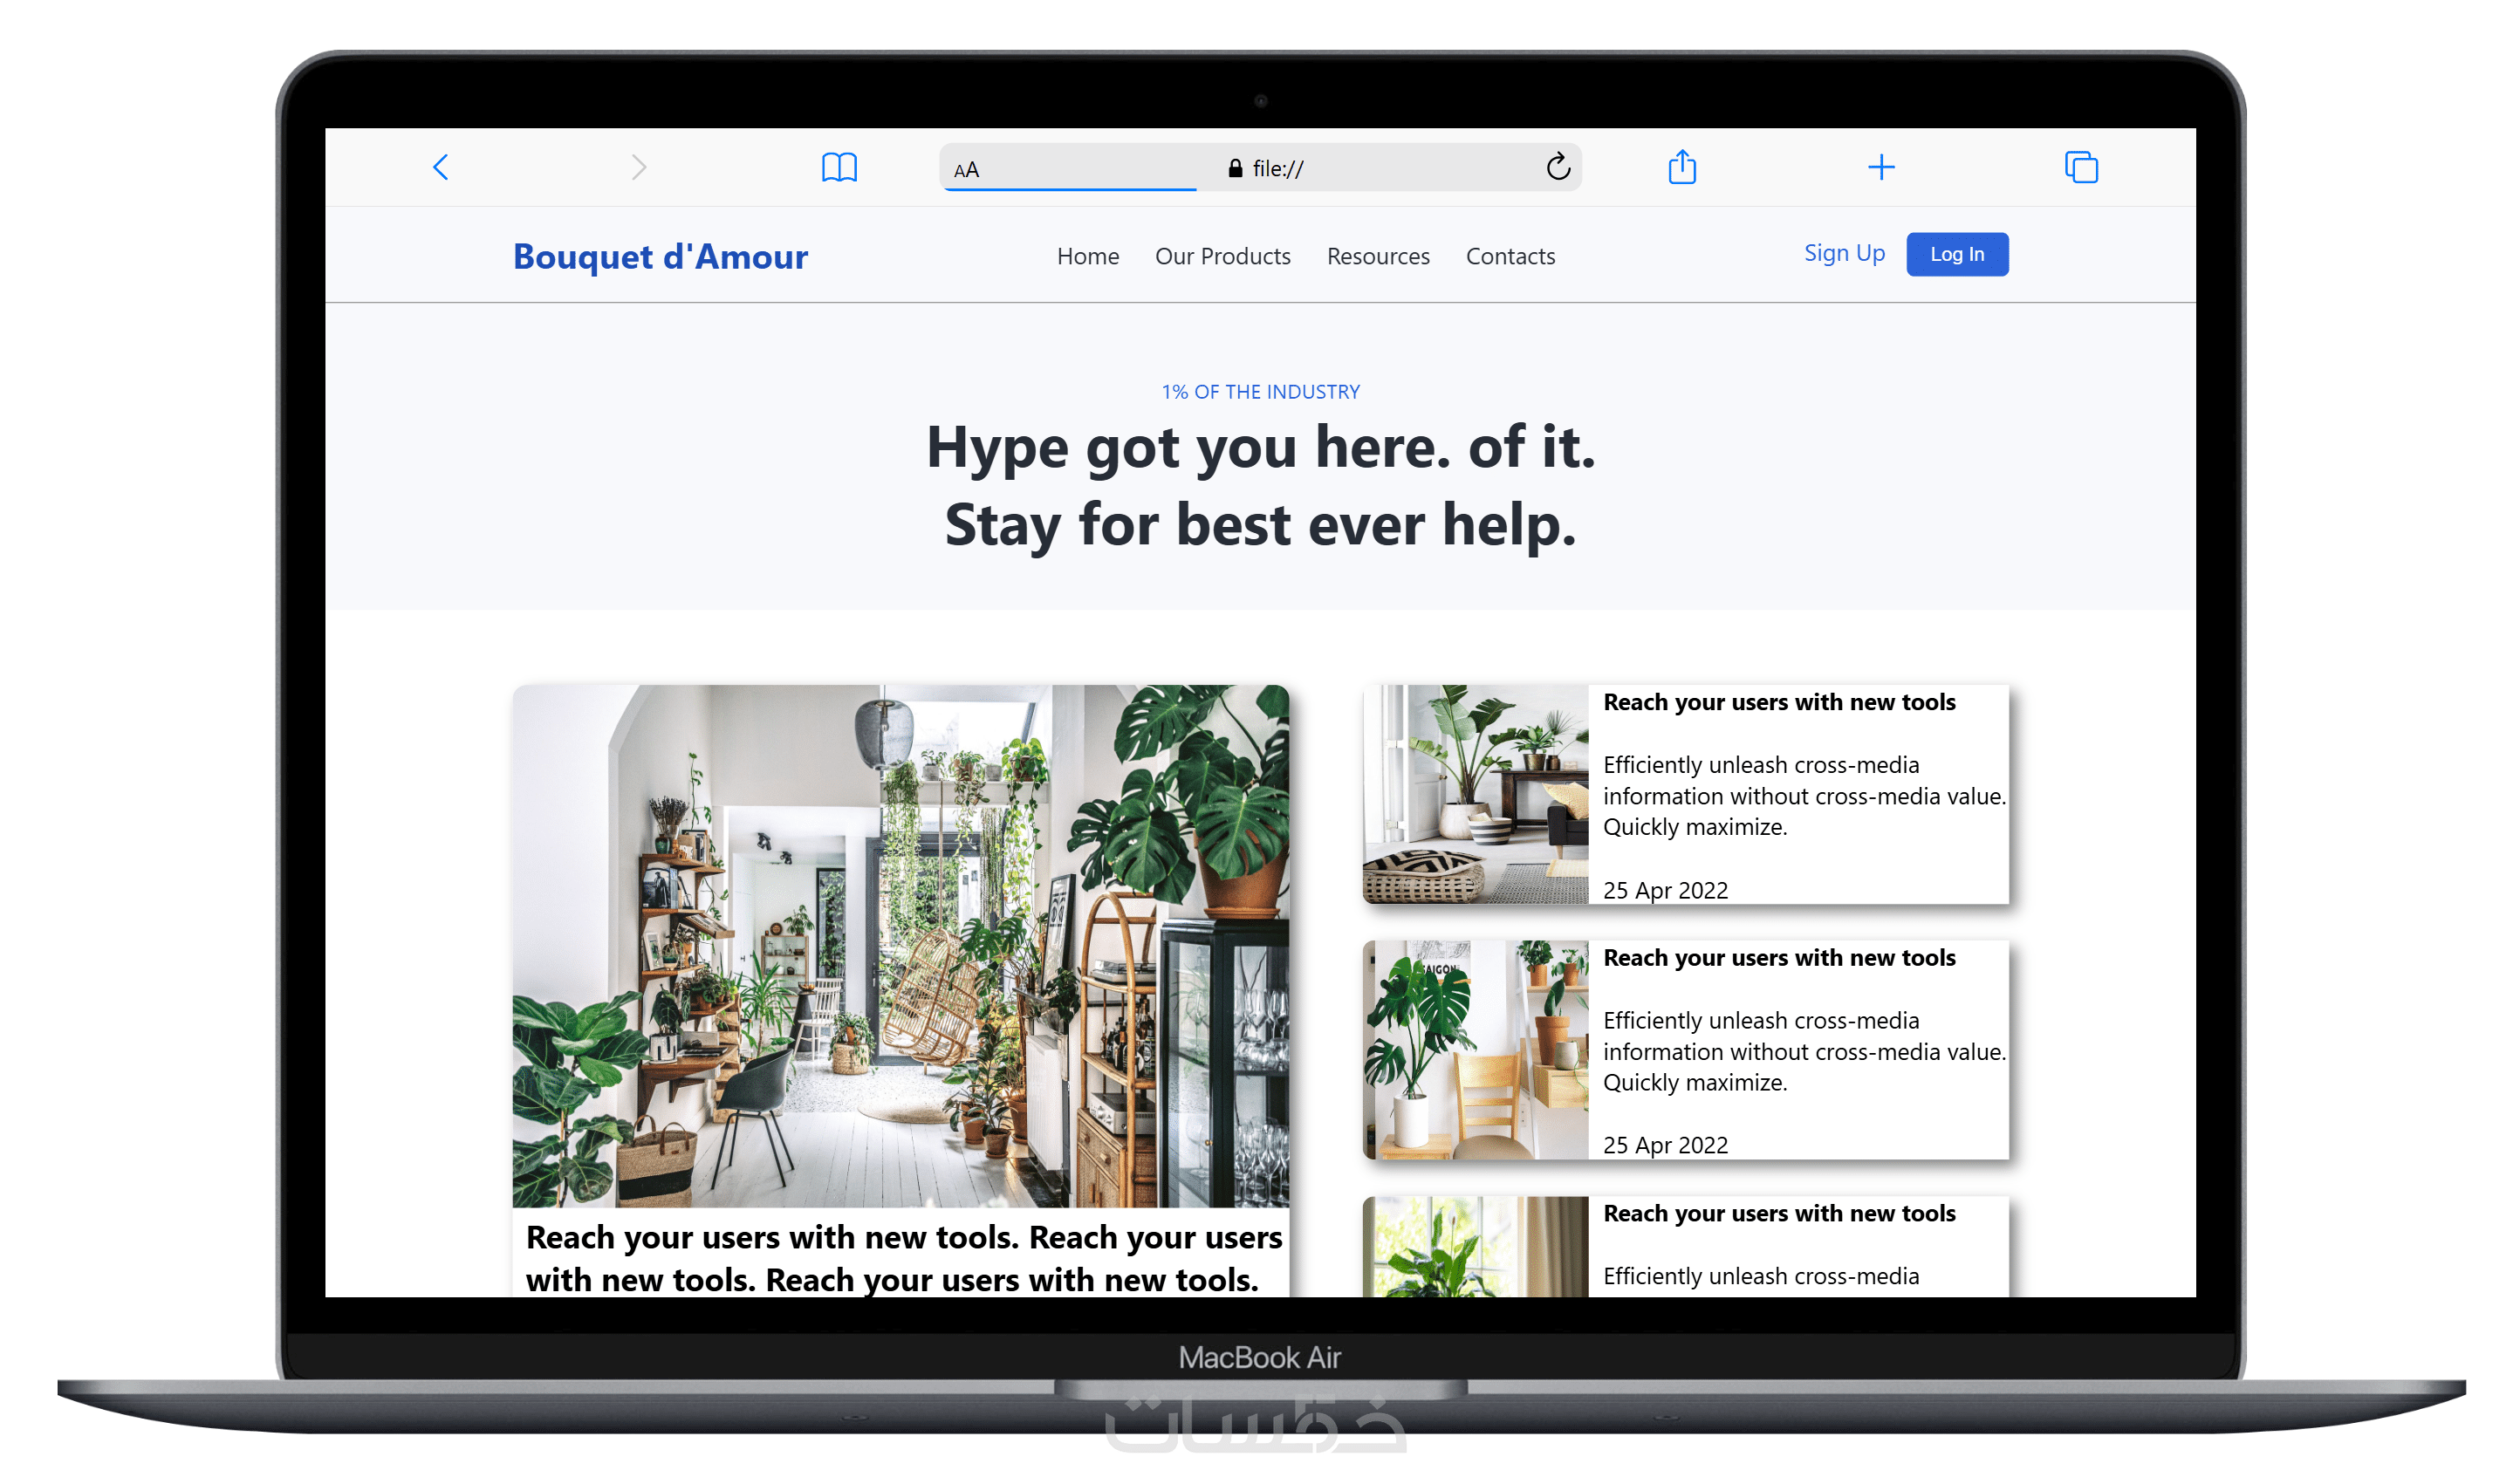This screenshot has width=2513, height=1484.
Task: Click the Sign Up link
Action: (1844, 253)
